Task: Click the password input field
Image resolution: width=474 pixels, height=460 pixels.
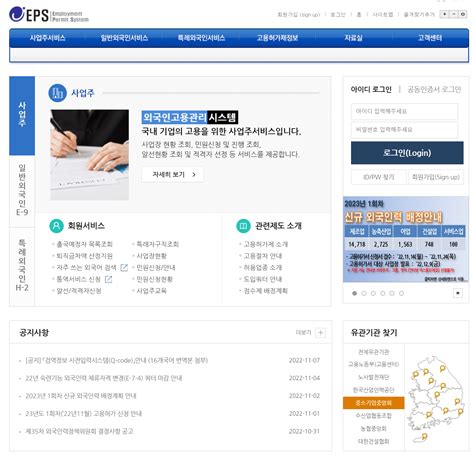Action: coord(404,130)
